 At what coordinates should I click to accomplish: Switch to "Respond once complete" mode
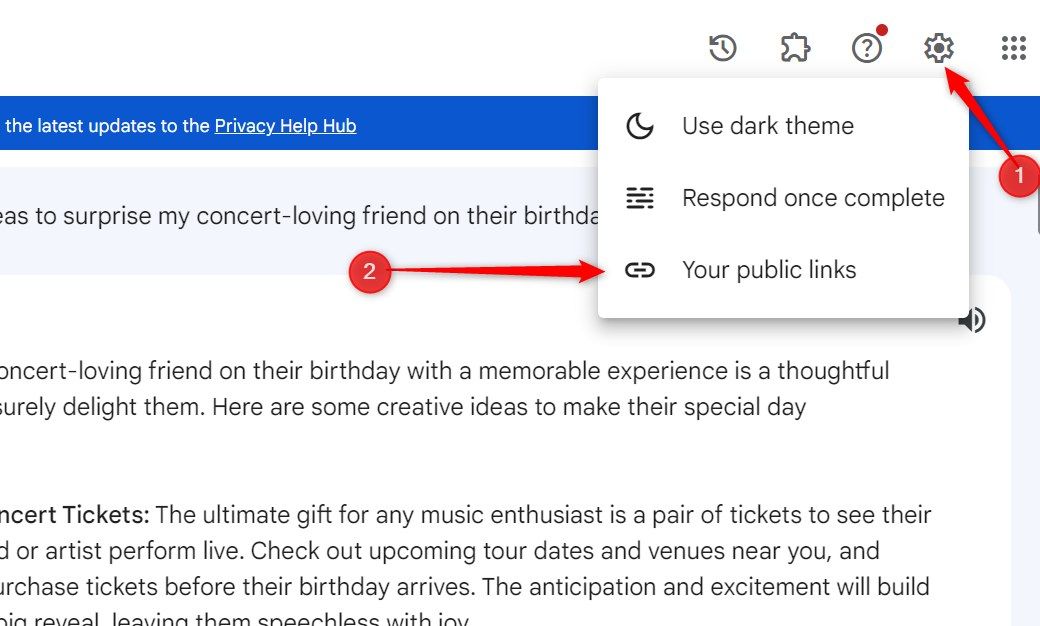click(783, 198)
